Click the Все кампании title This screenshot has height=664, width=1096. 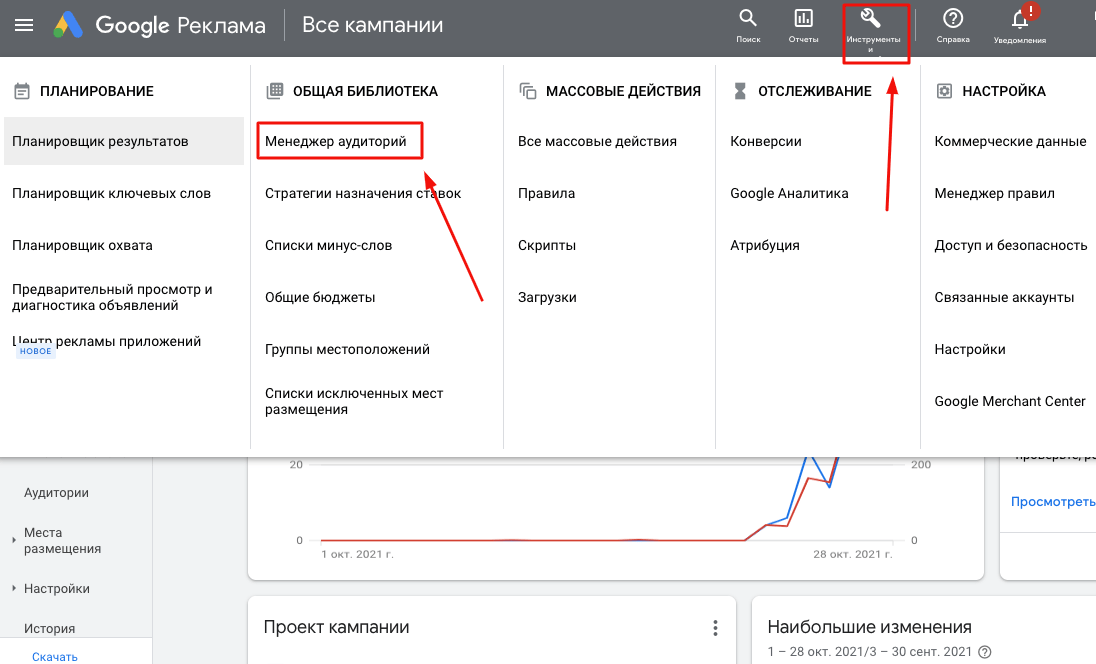click(x=373, y=25)
